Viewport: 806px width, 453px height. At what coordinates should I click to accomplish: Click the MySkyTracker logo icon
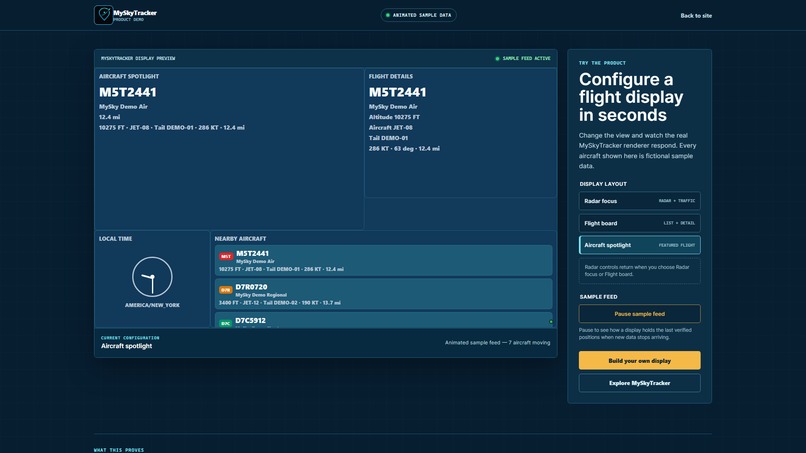(103, 15)
